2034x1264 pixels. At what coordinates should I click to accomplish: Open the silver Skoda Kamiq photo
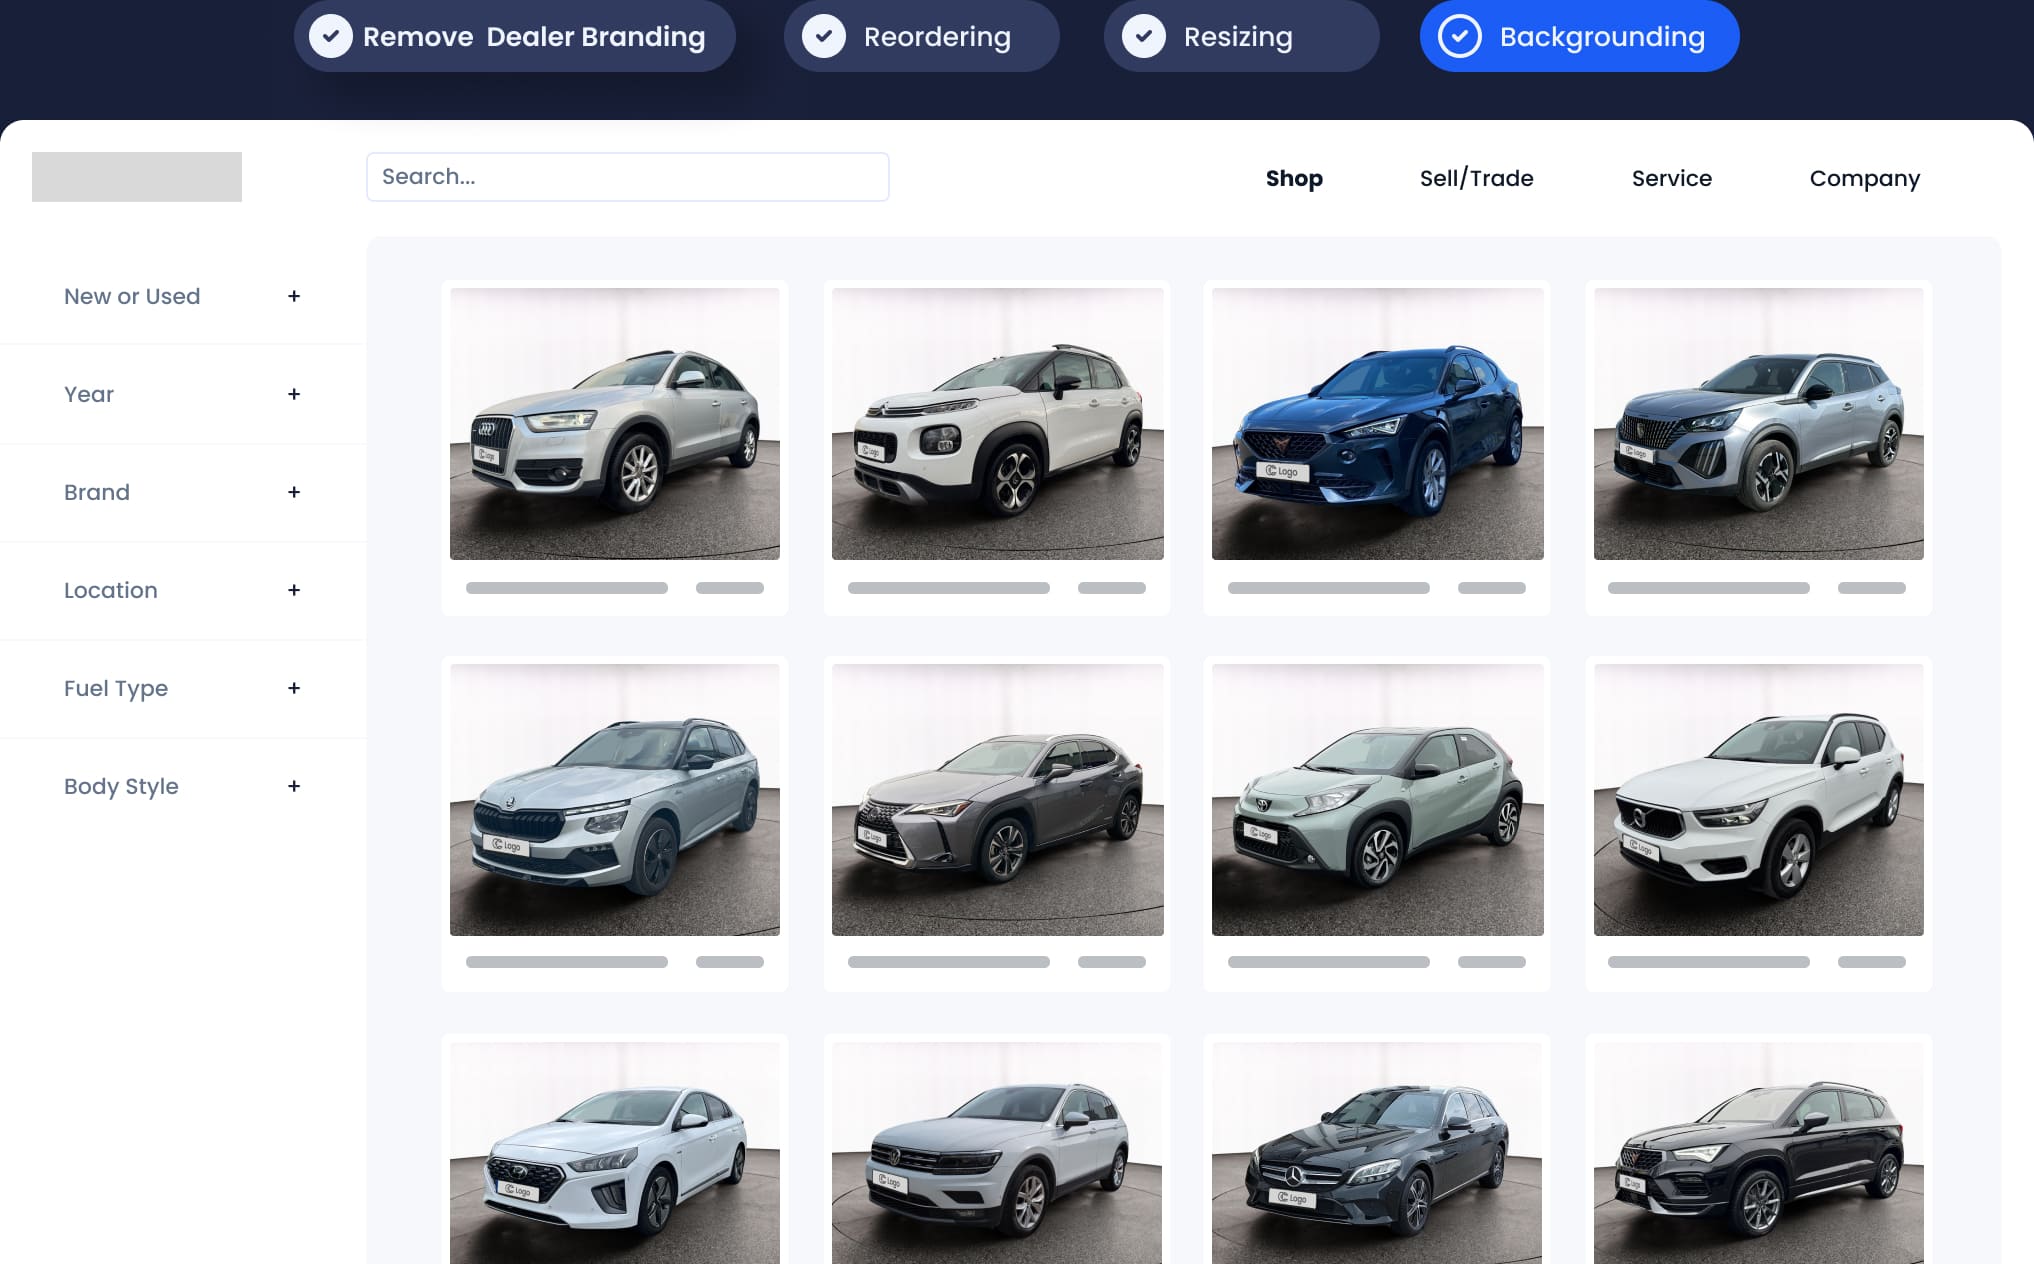[615, 800]
